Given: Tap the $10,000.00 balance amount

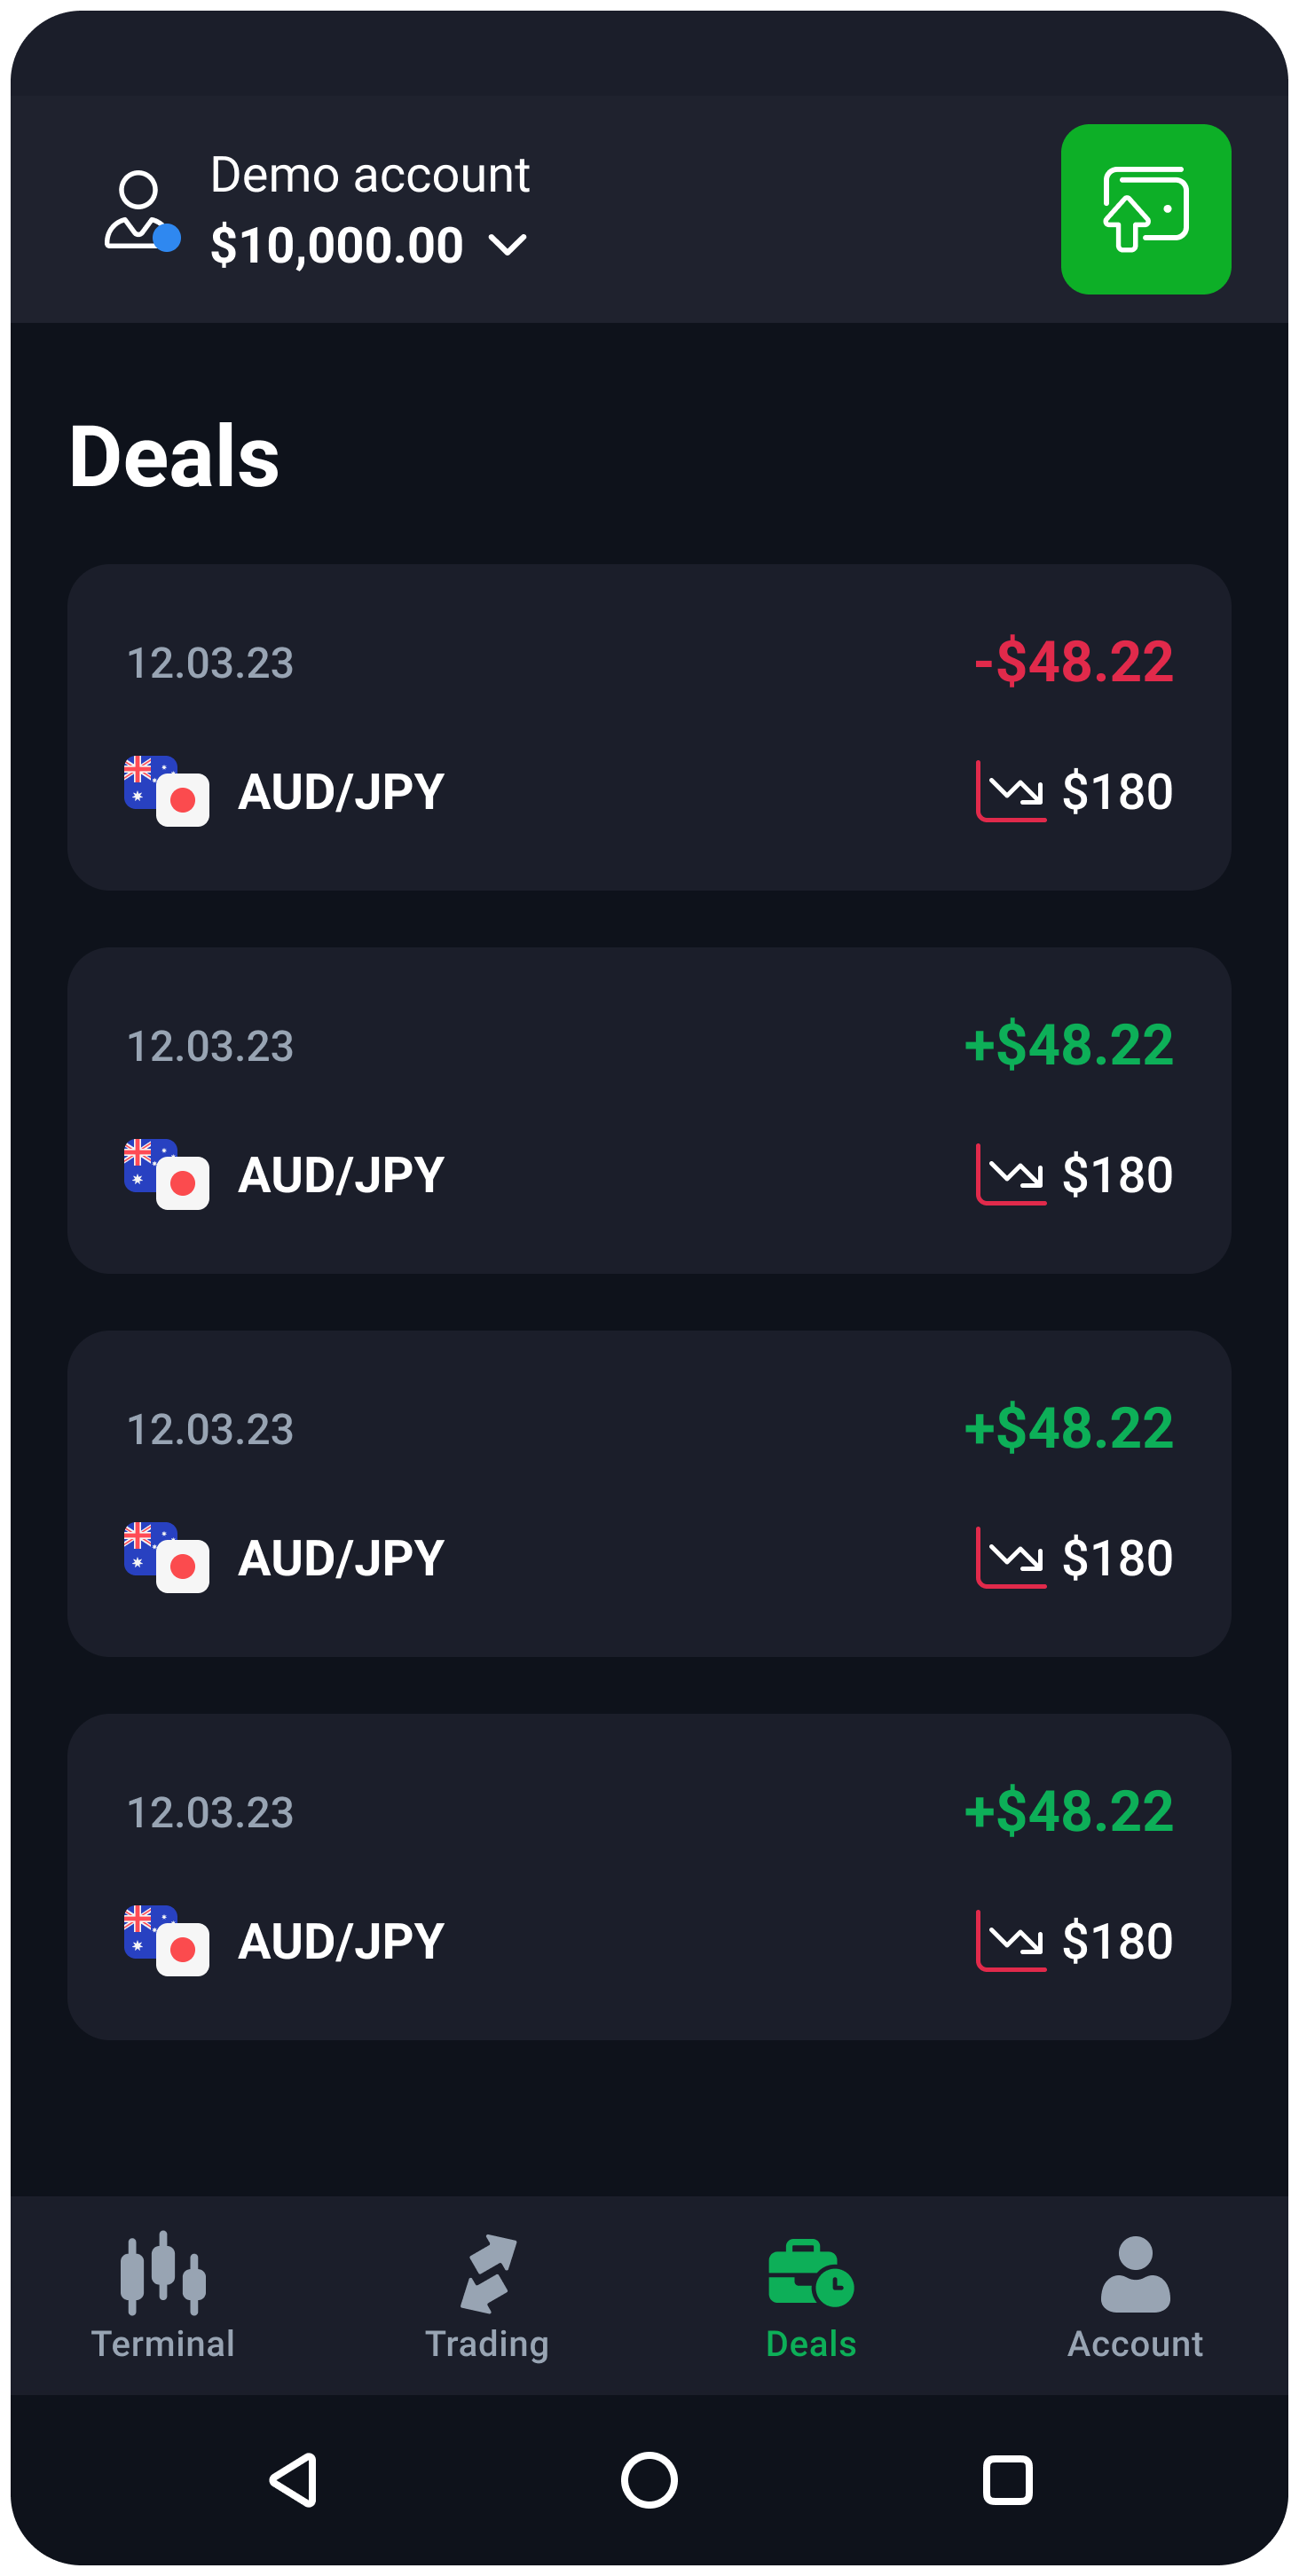Looking at the screenshot, I should point(337,246).
